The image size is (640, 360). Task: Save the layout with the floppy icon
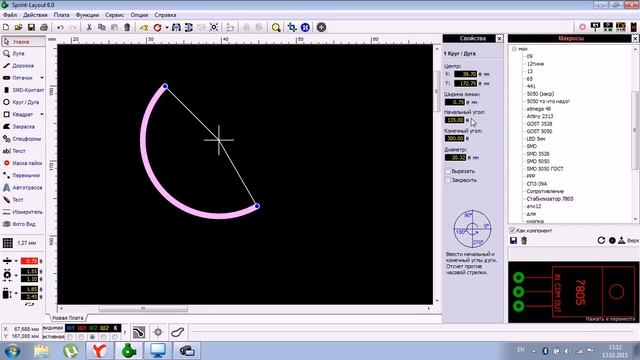pos(31,27)
